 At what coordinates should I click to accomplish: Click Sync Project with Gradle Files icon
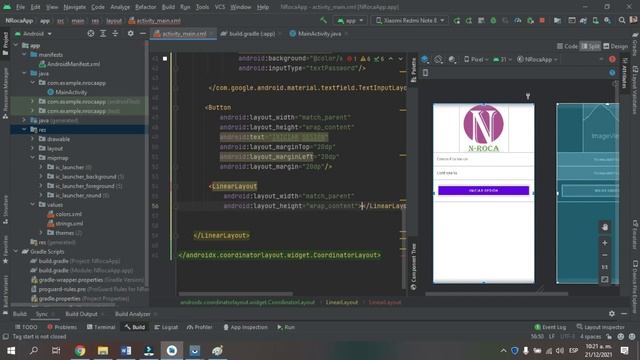tap(584, 20)
